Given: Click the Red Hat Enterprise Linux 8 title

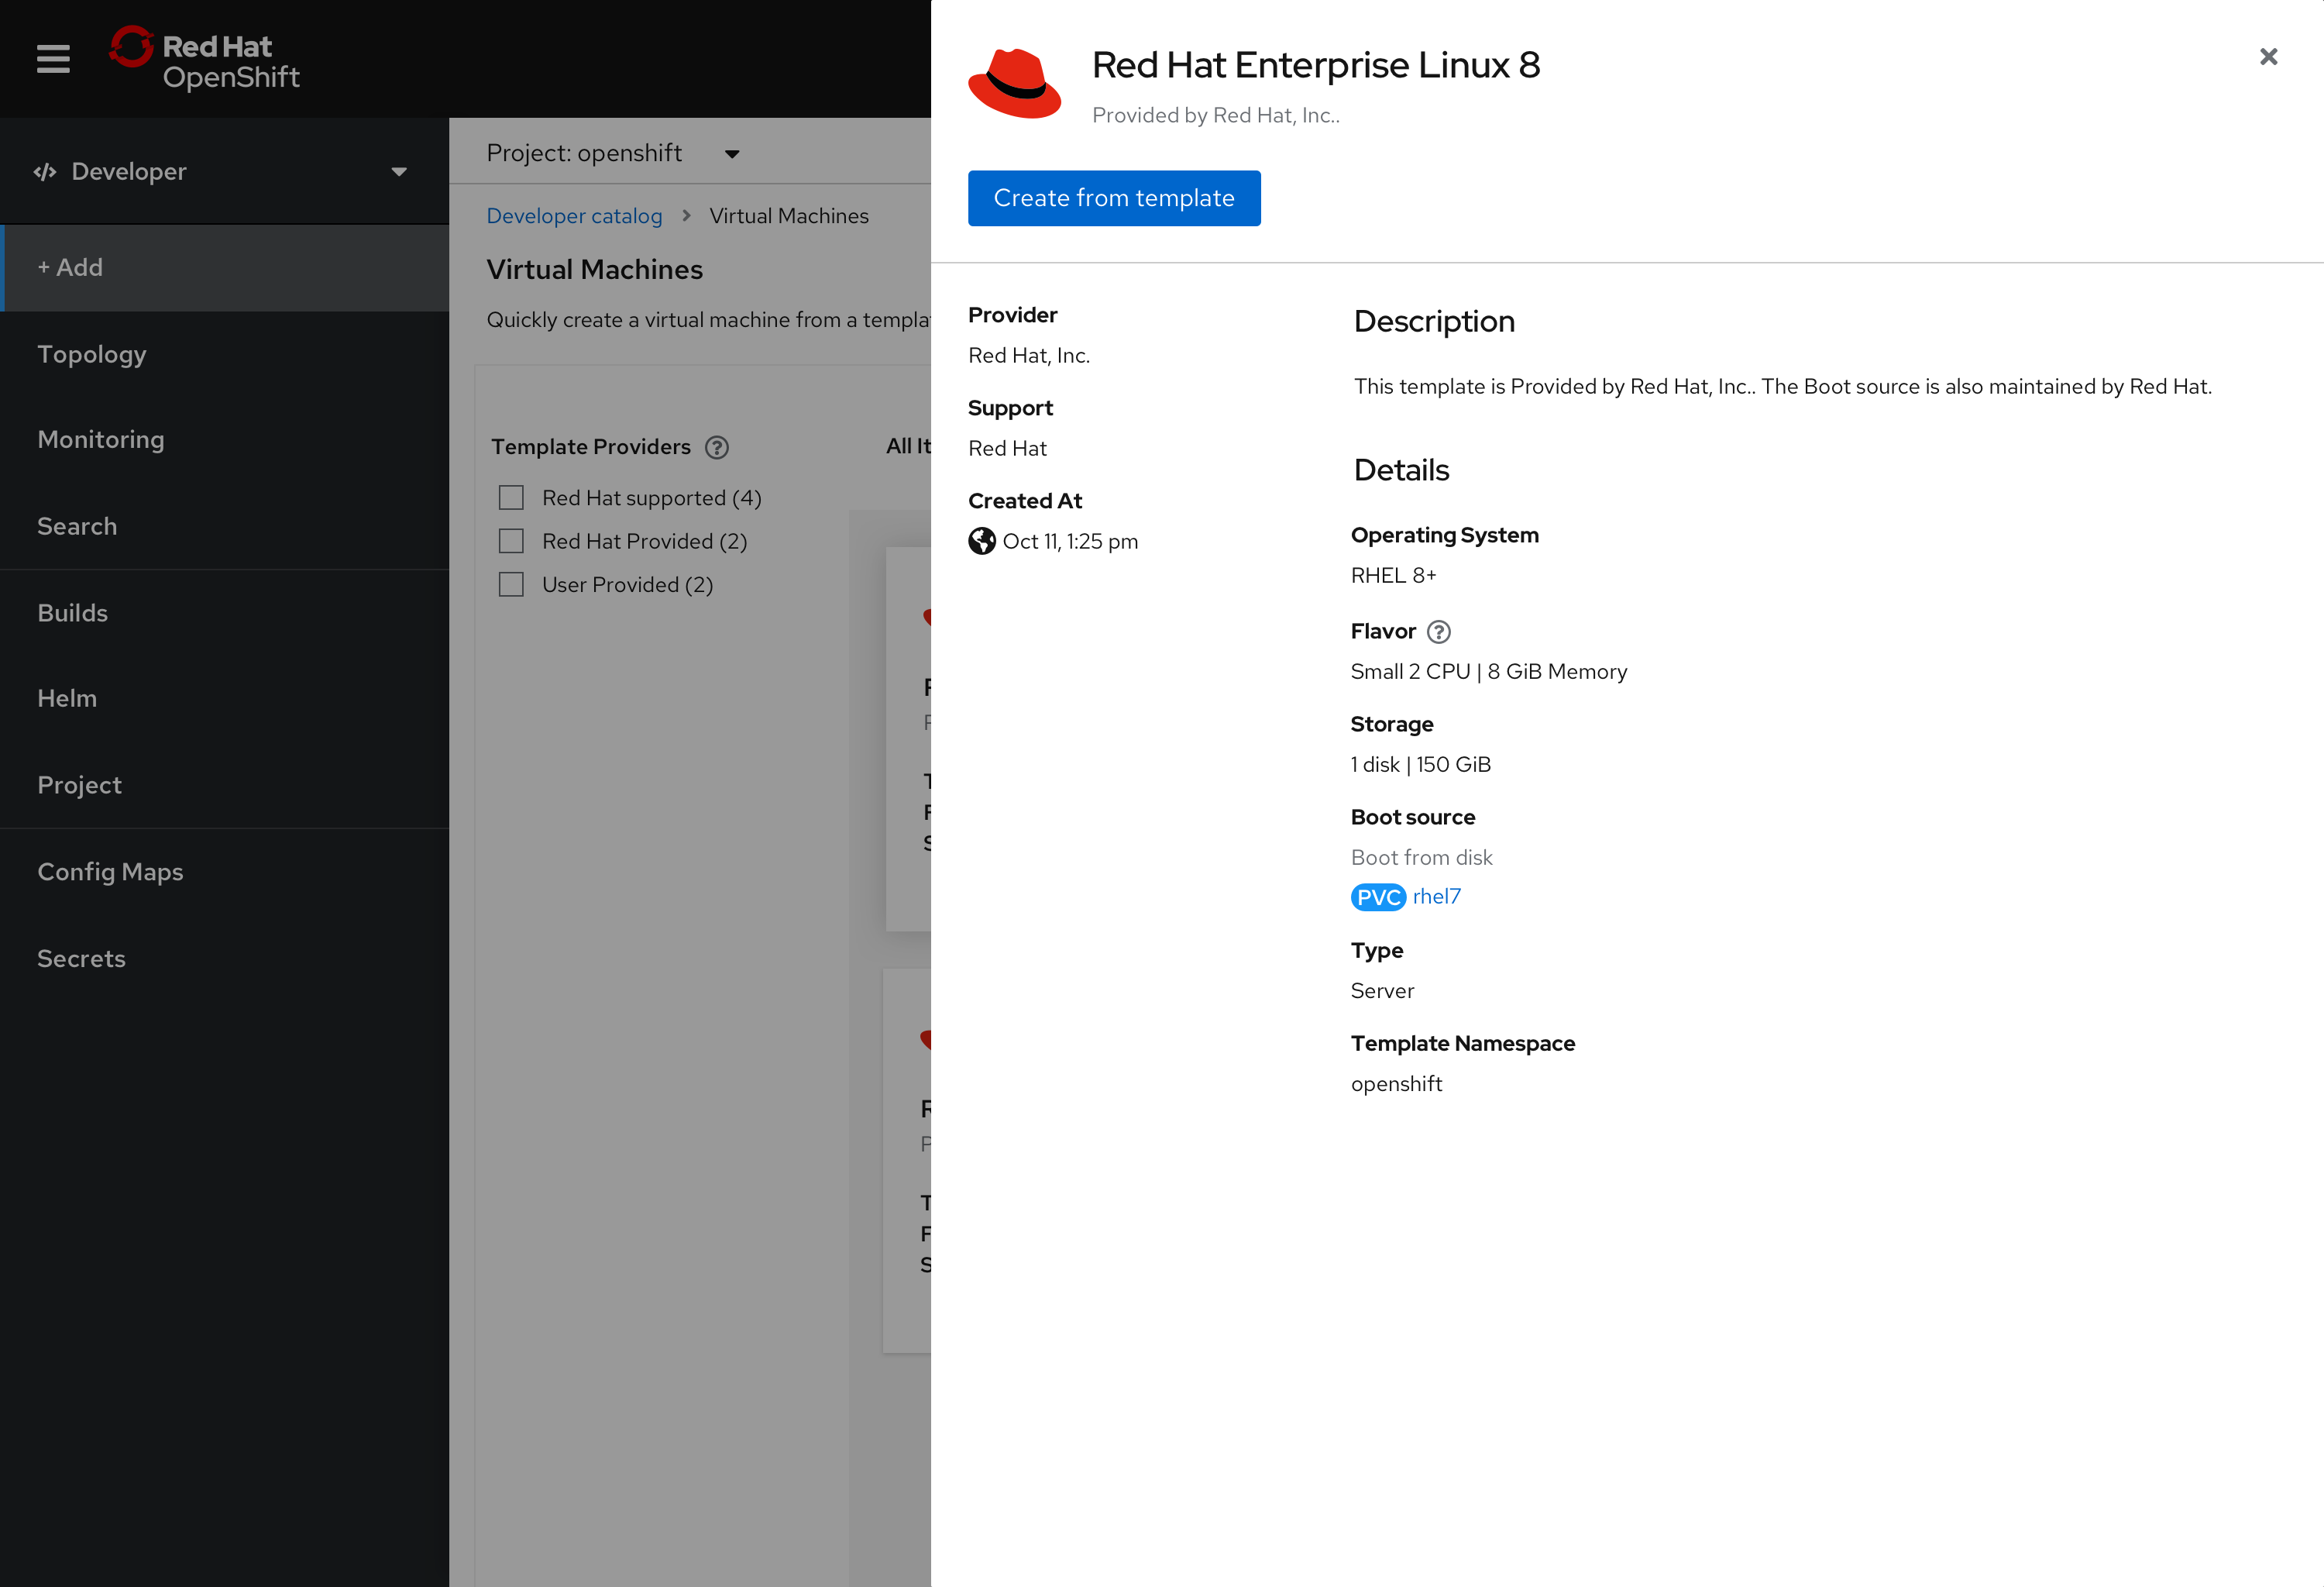Looking at the screenshot, I should pyautogui.click(x=1316, y=65).
